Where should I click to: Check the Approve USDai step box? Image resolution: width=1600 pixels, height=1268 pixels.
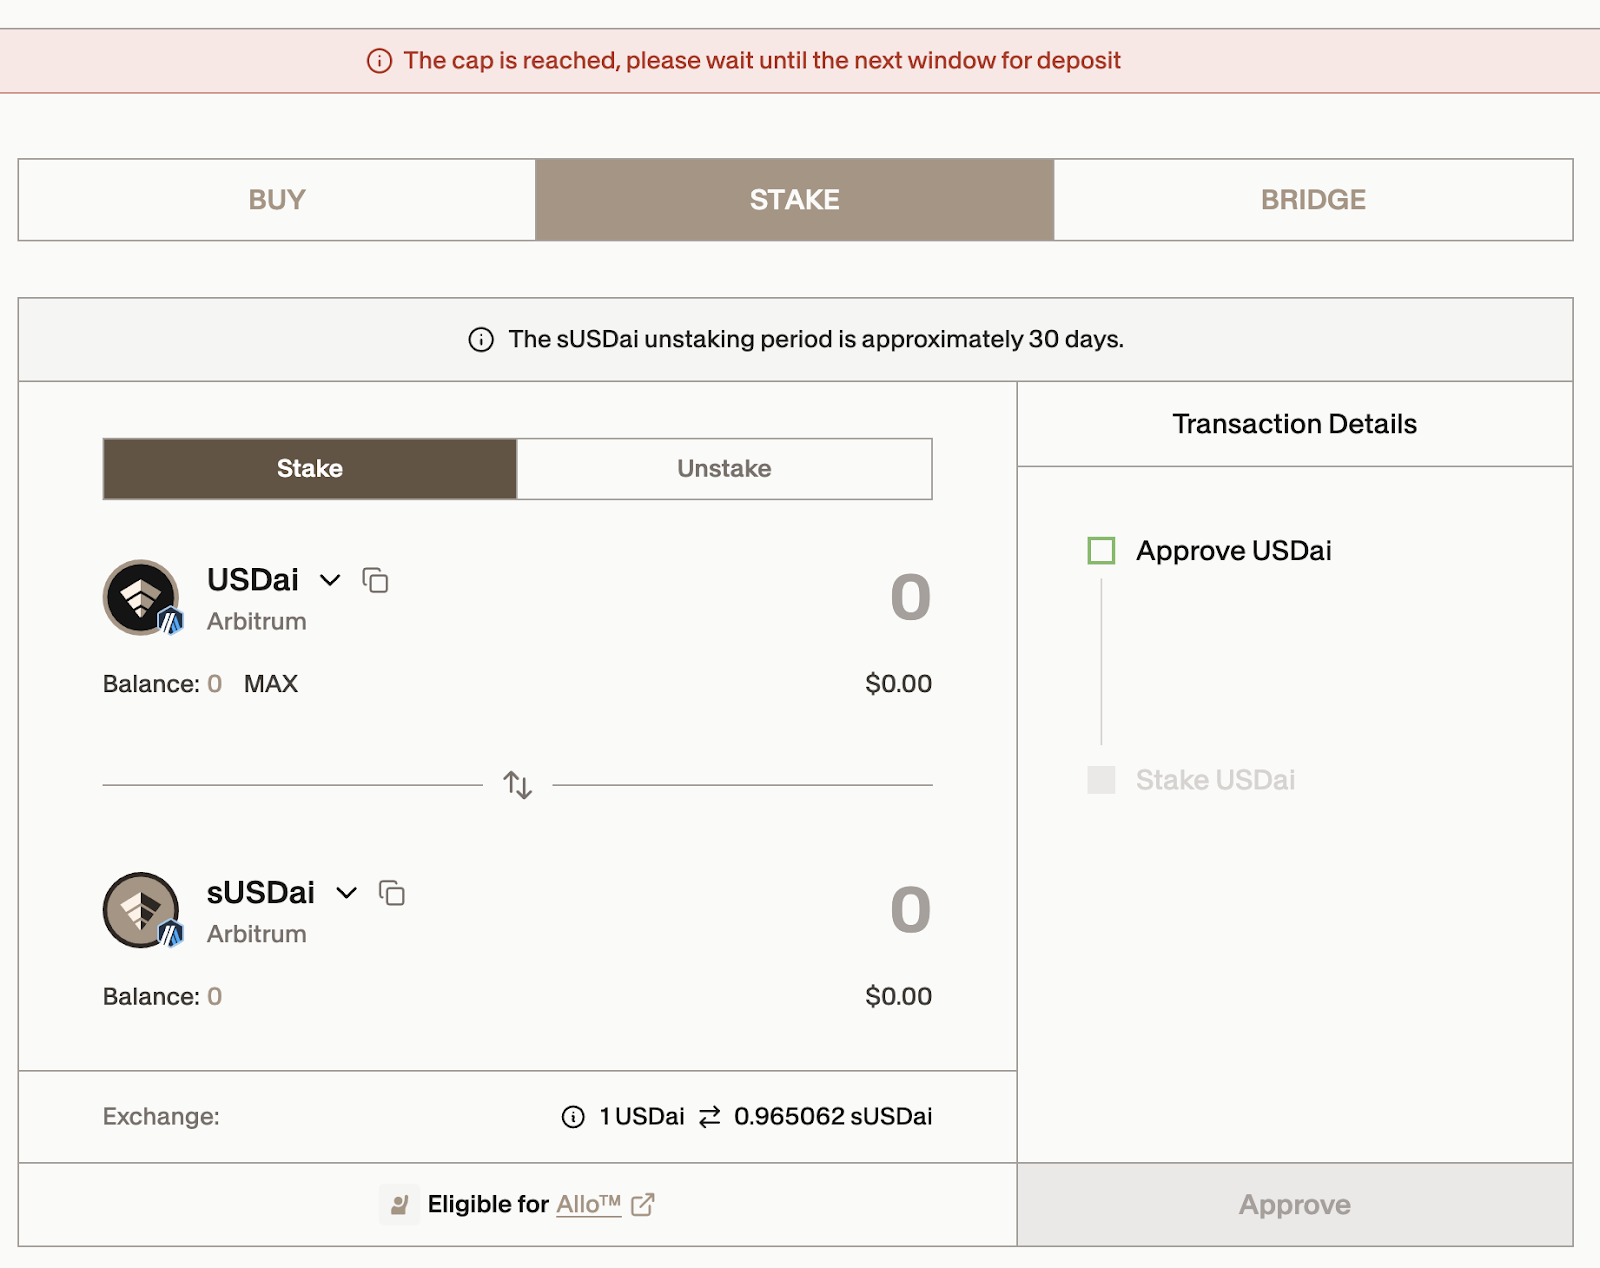click(x=1101, y=551)
